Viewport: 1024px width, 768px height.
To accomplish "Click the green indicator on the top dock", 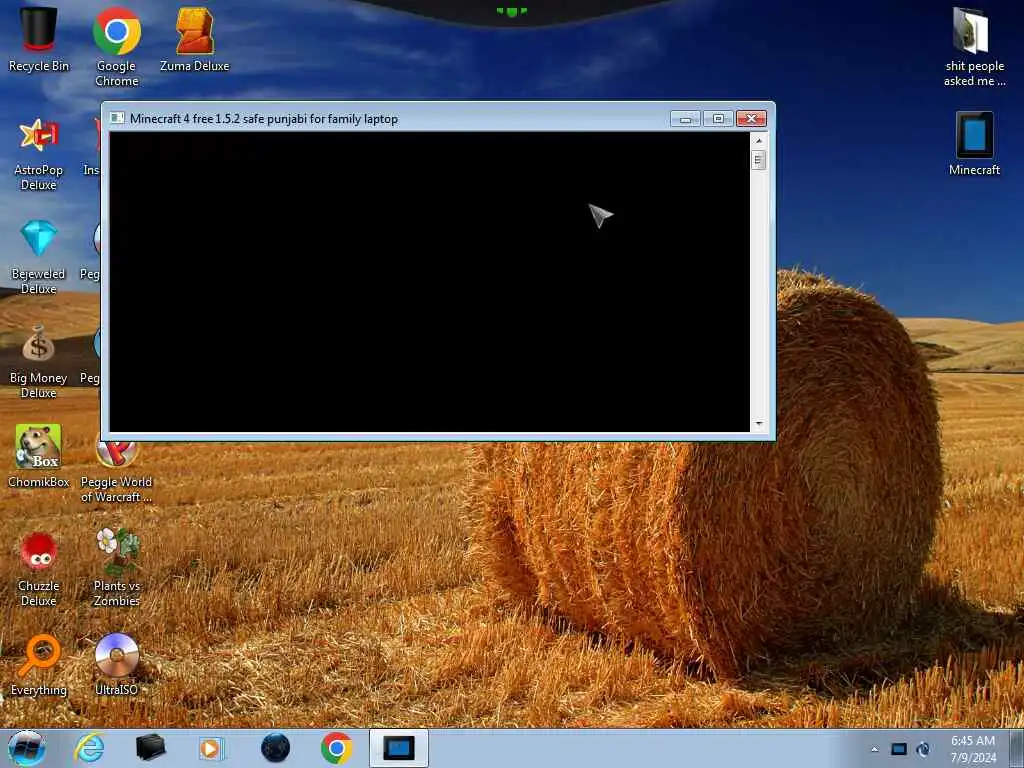I will pyautogui.click(x=511, y=11).
